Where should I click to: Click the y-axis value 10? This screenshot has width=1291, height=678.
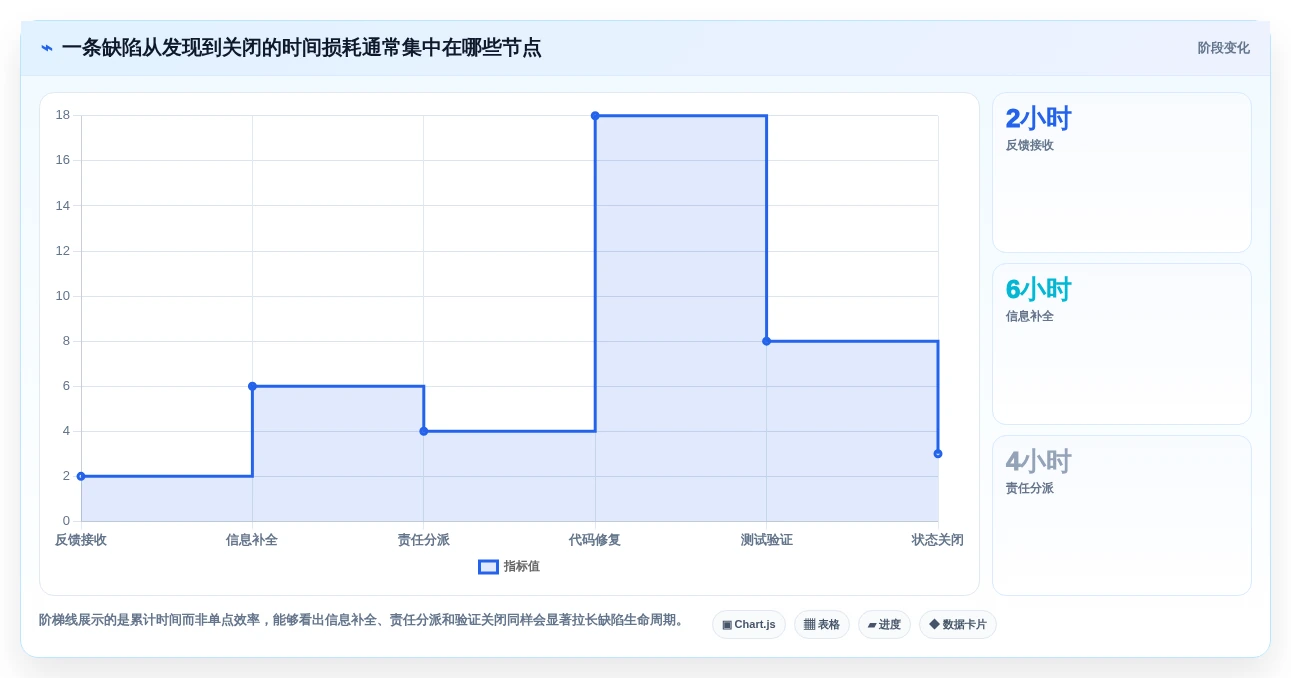point(63,296)
